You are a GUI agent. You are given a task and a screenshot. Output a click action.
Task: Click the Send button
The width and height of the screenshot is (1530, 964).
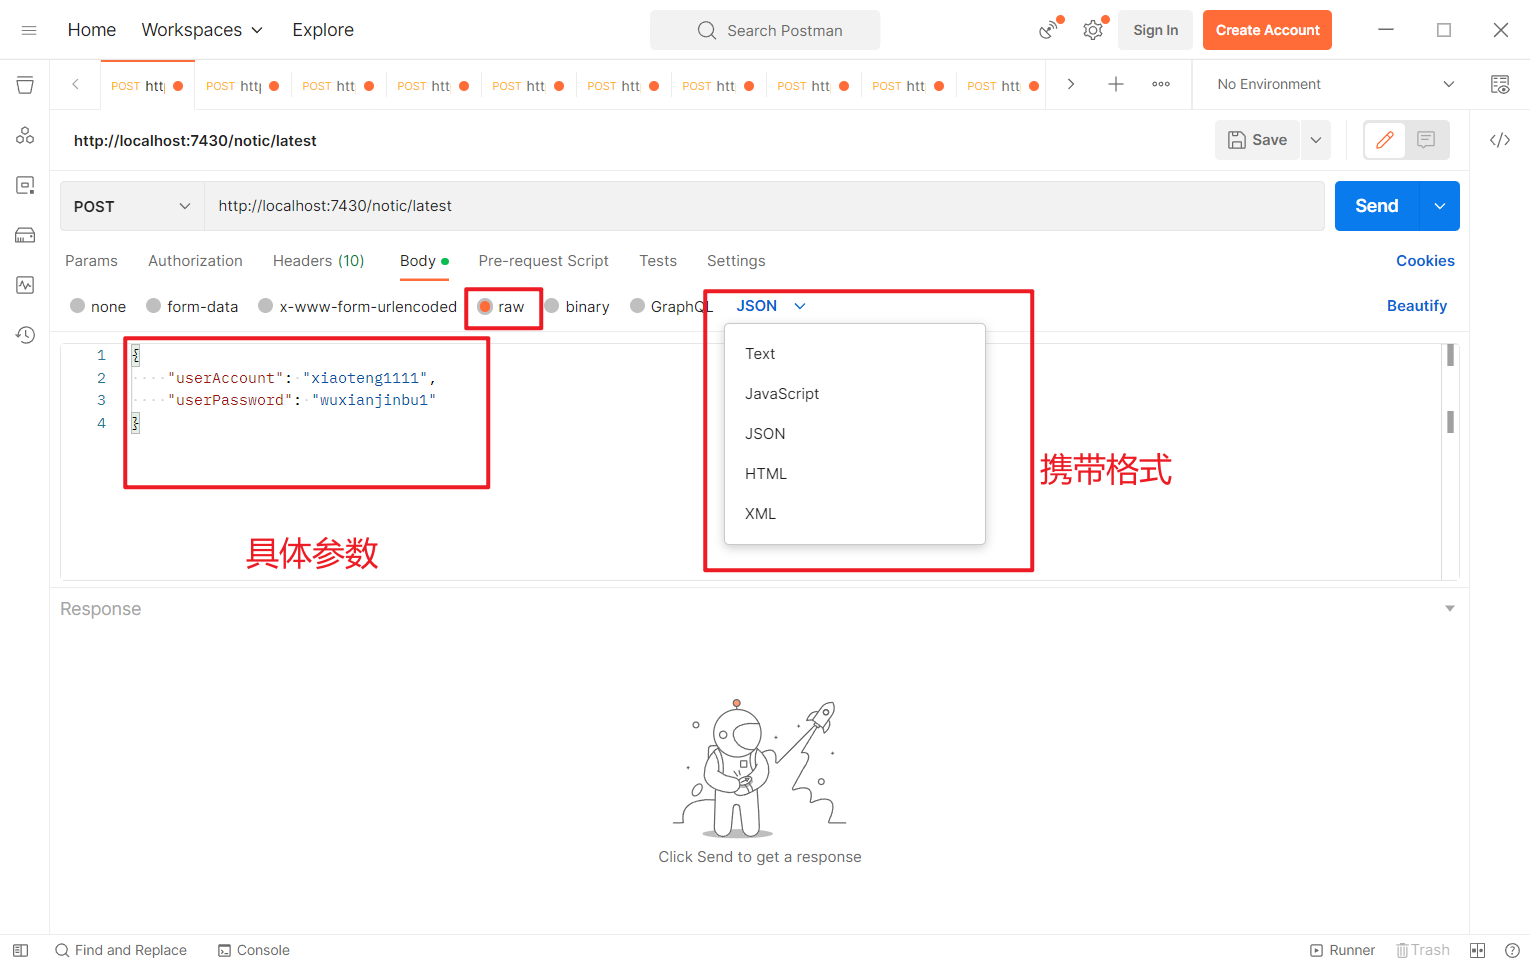1375,205
